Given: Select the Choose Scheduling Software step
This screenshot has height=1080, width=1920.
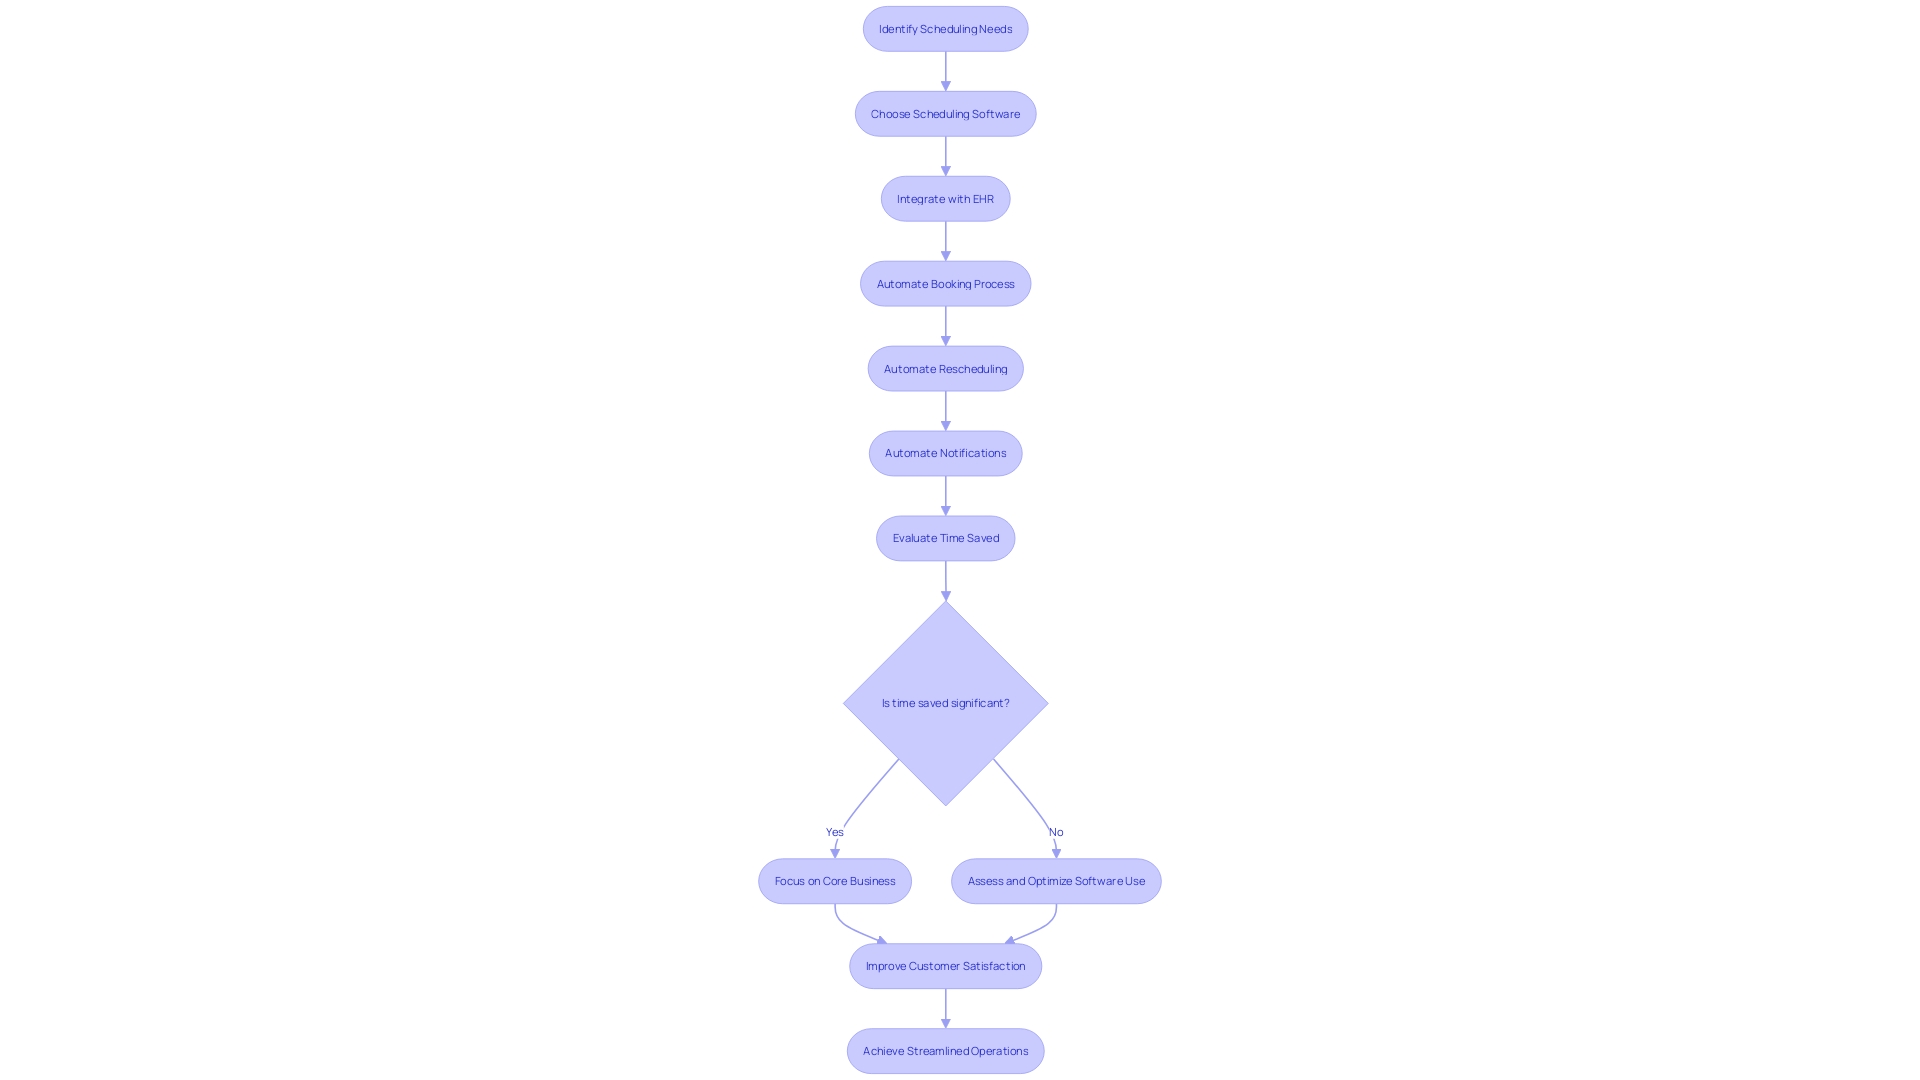Looking at the screenshot, I should (x=945, y=113).
